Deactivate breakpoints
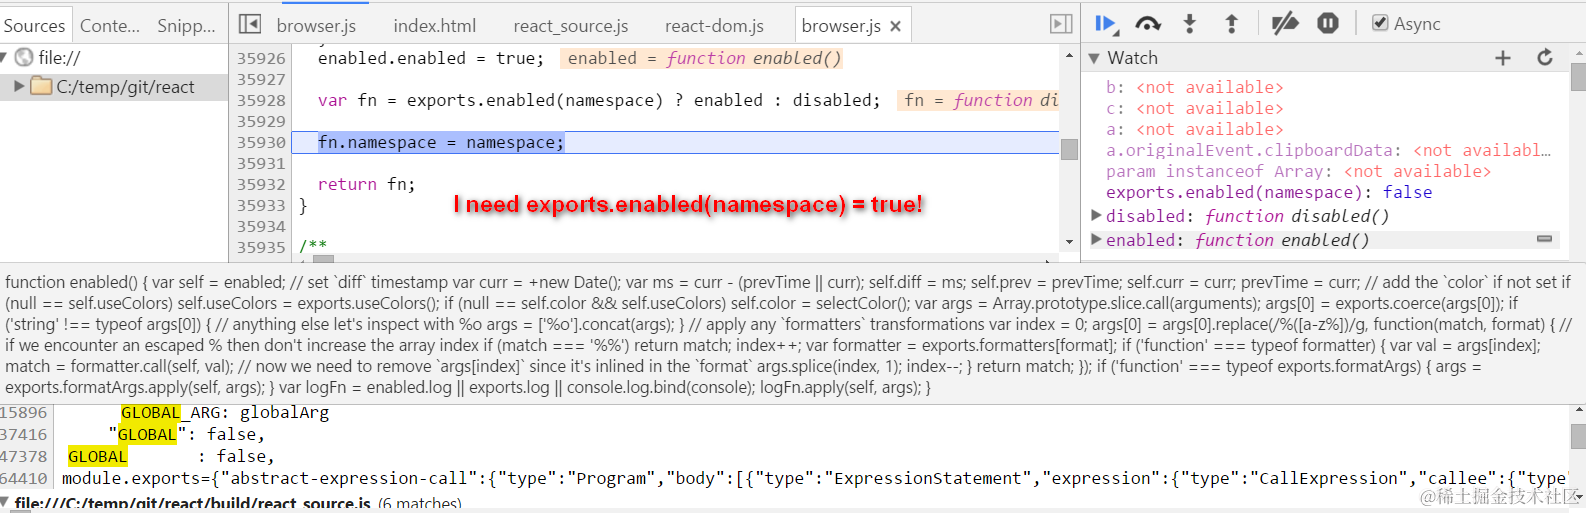 [1285, 24]
